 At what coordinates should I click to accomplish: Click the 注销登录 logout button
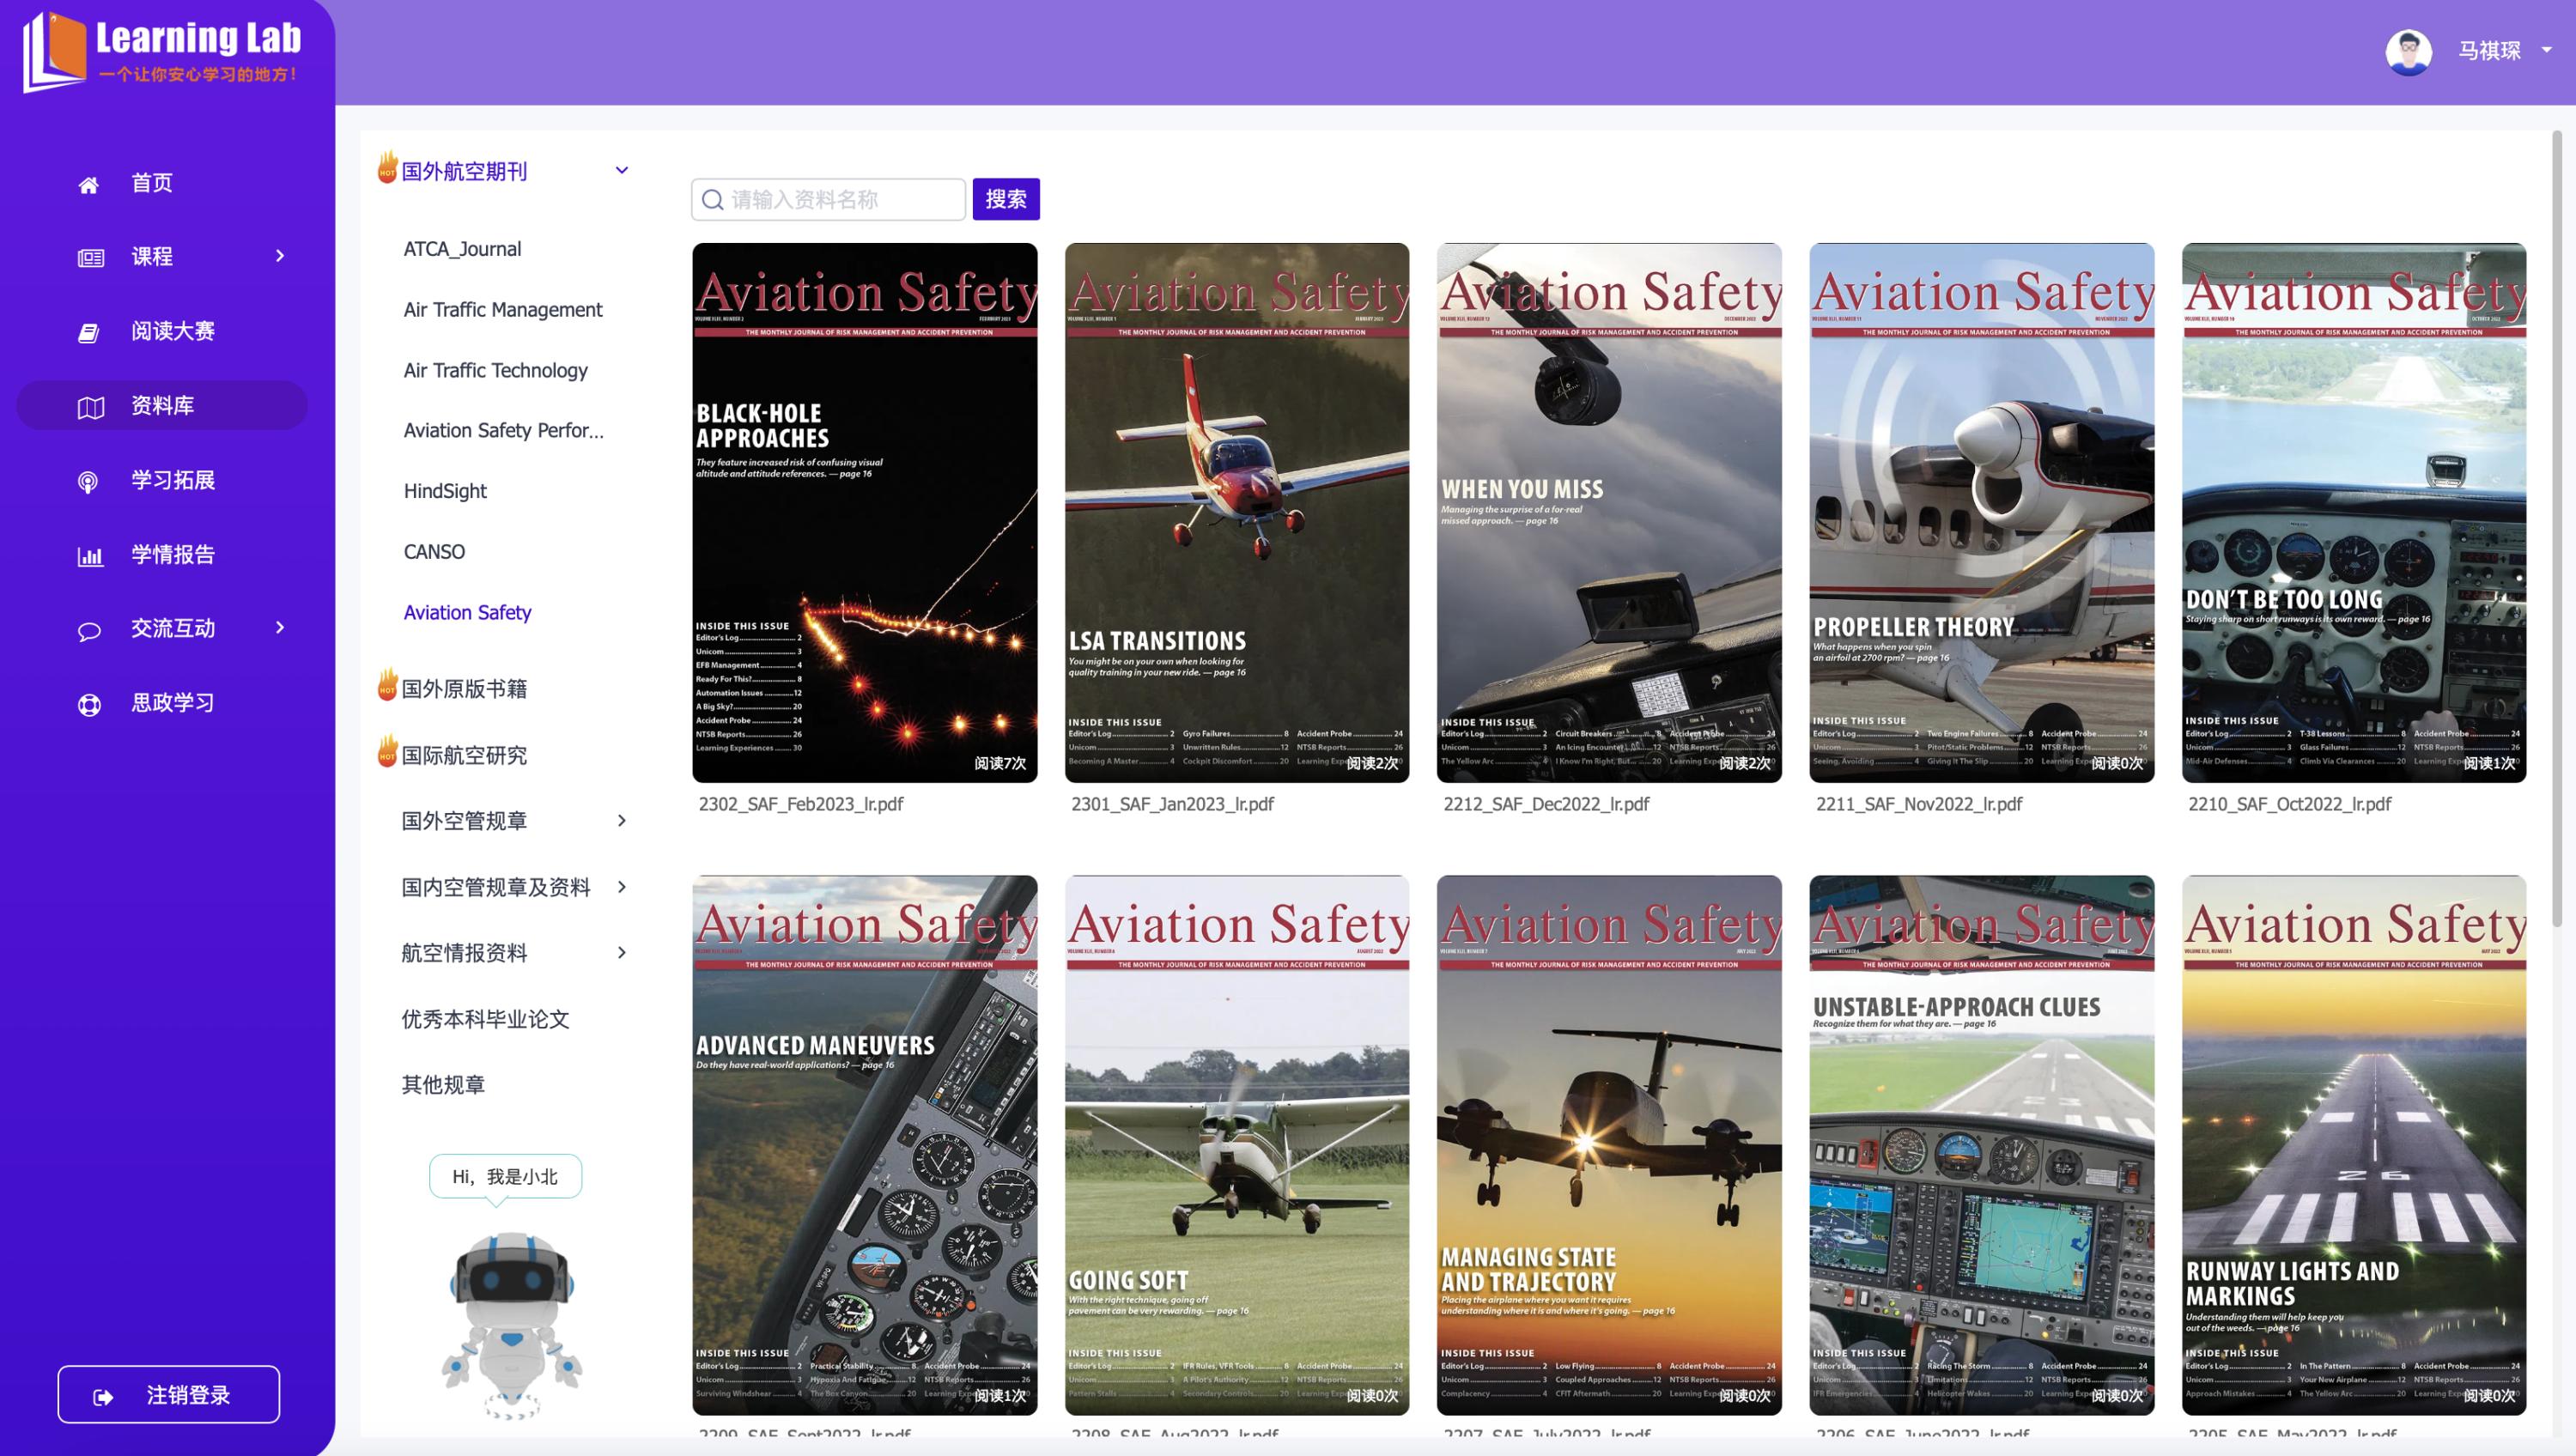click(x=168, y=1394)
